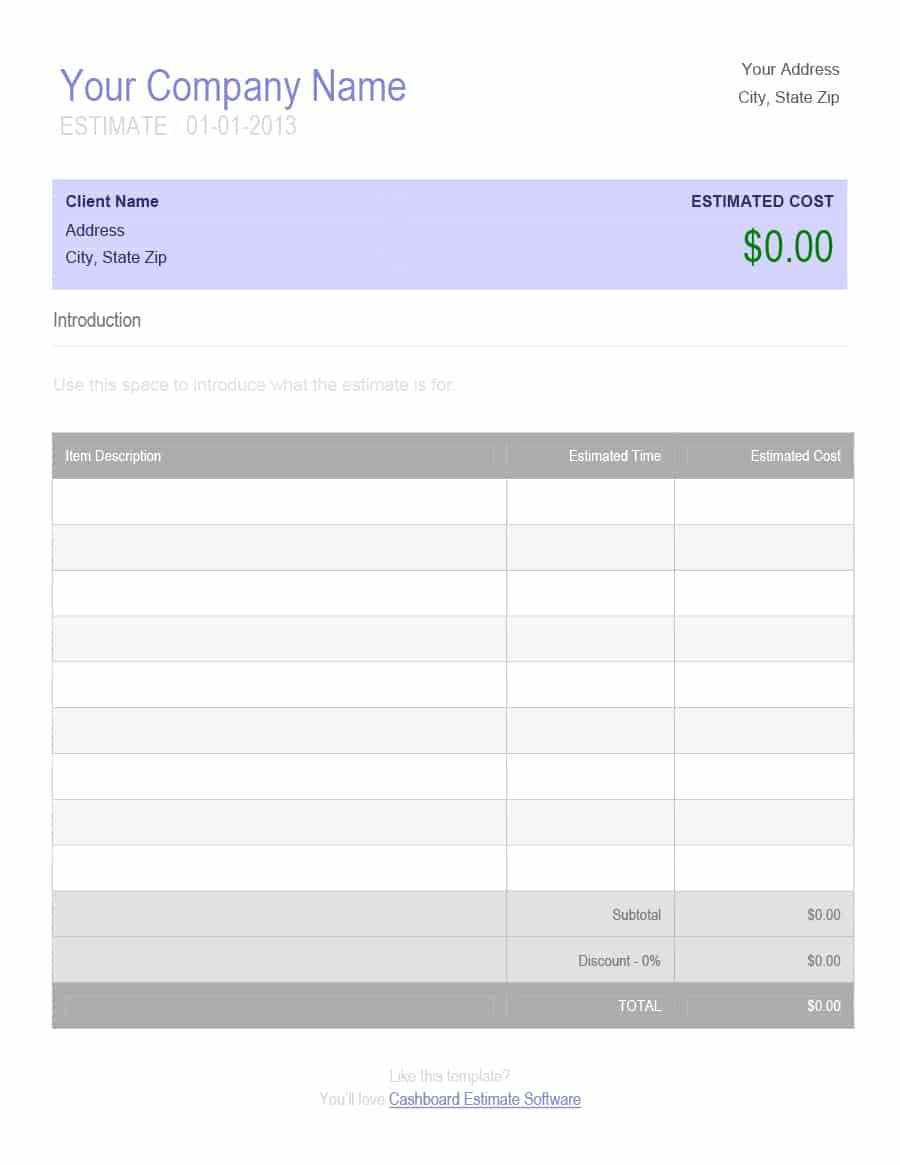Screen dimensions: 900x1165
Task: Click the TOTAL $0.00 amount
Action: point(823,1006)
